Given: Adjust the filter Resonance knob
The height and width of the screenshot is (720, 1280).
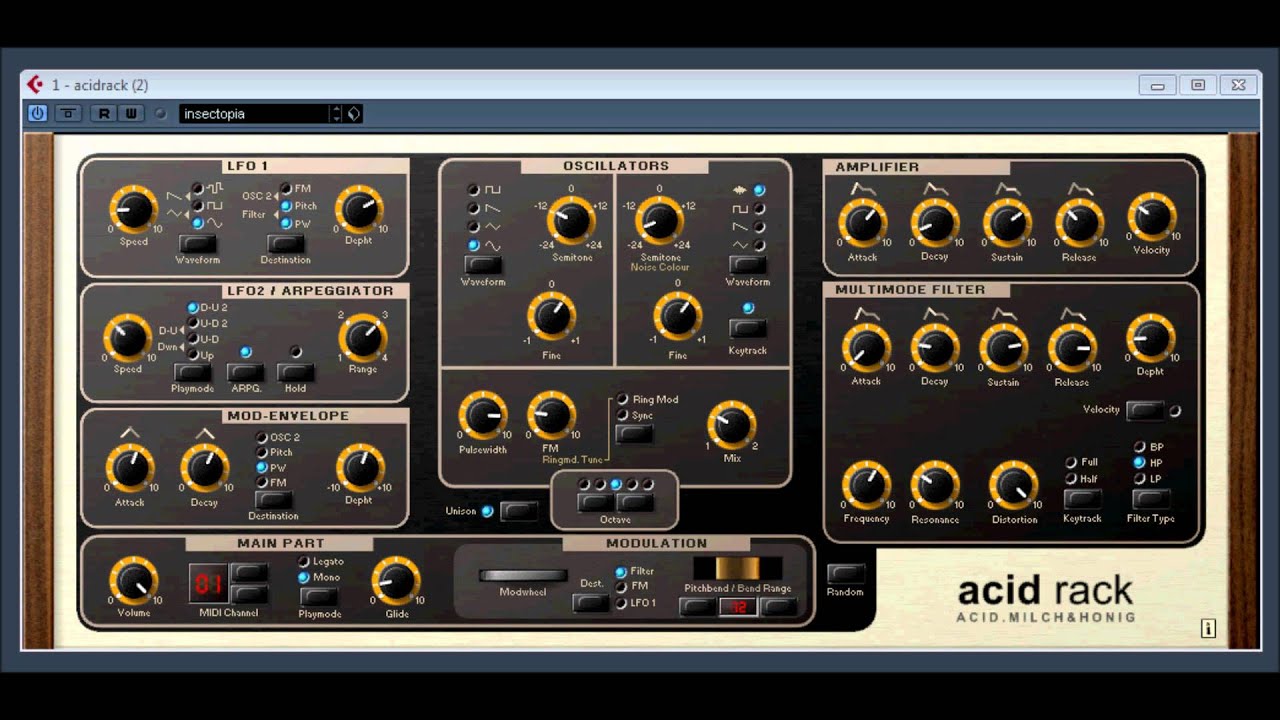Looking at the screenshot, I should pos(935,486).
